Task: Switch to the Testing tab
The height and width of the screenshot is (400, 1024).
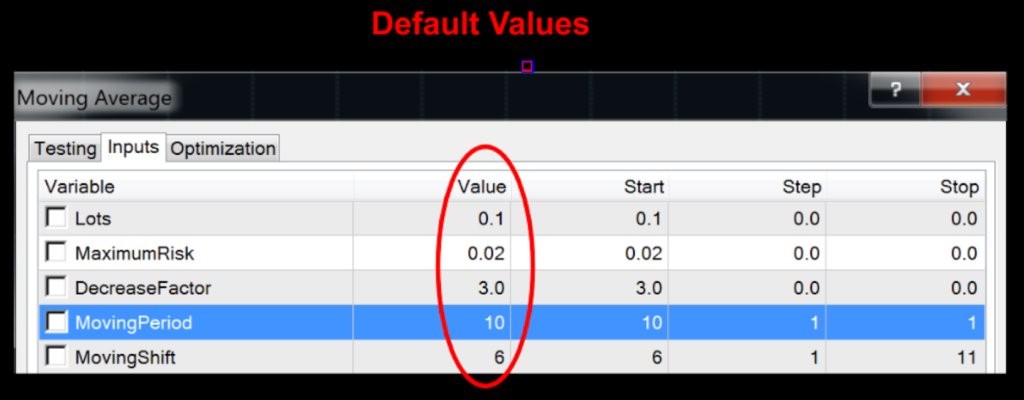Action: (x=65, y=148)
